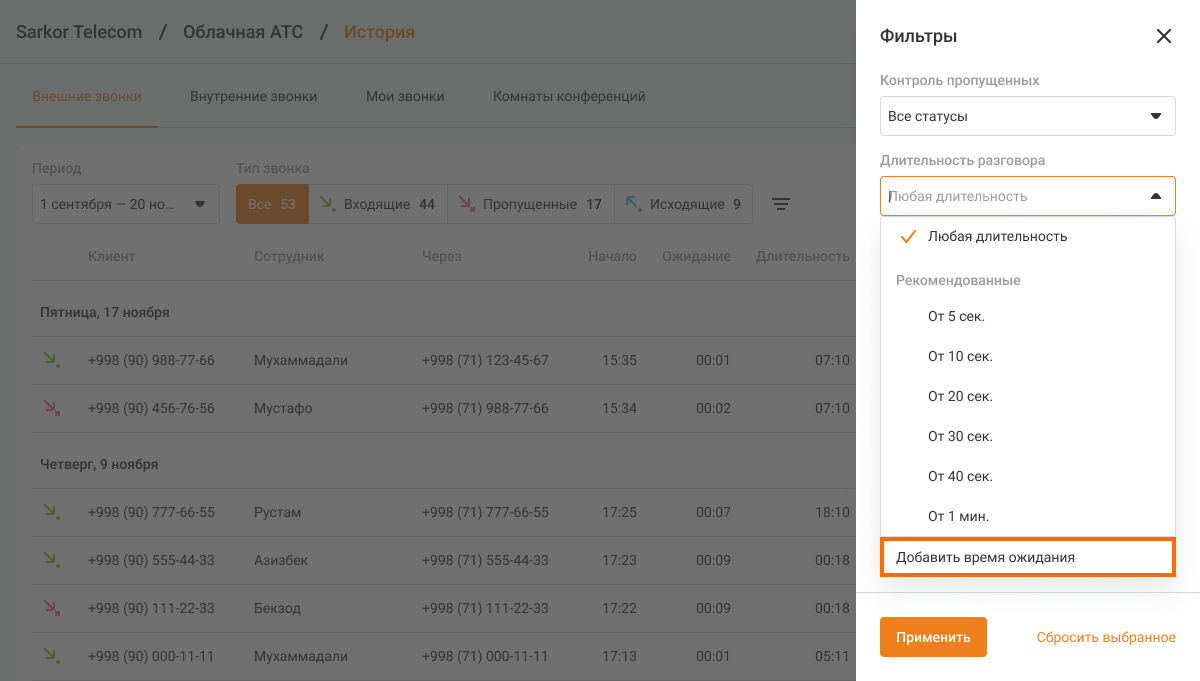Click Сбросить выбранное link
Image resolution: width=1200 pixels, height=681 pixels.
1105,637
